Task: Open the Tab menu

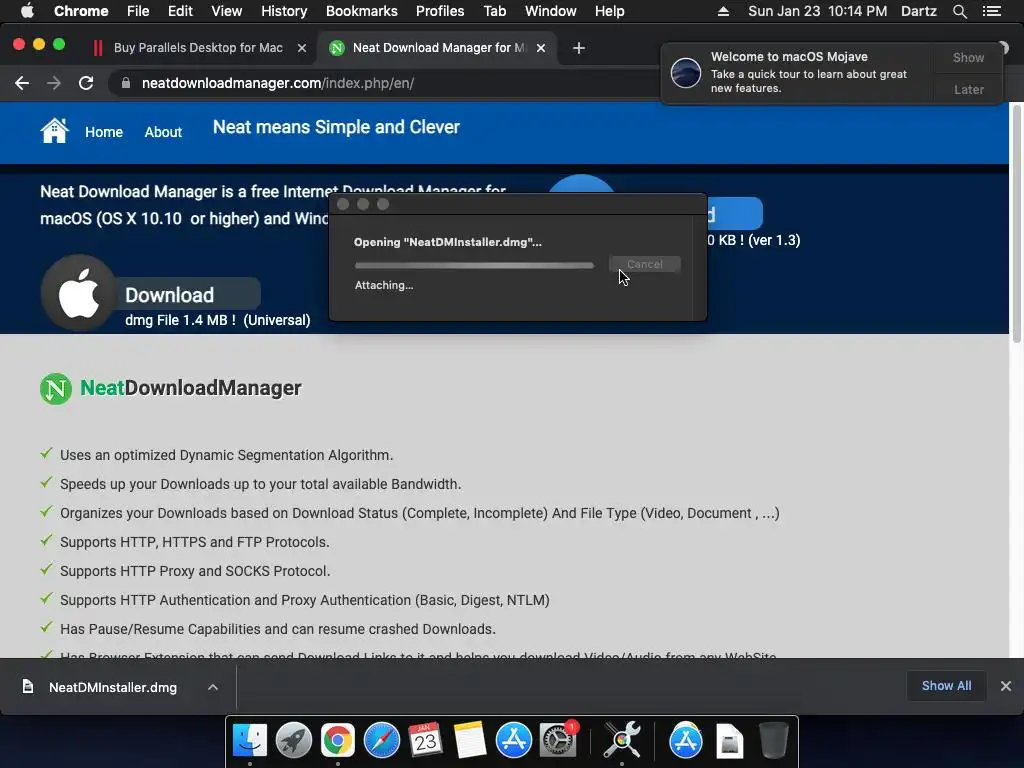Action: pyautogui.click(x=494, y=11)
